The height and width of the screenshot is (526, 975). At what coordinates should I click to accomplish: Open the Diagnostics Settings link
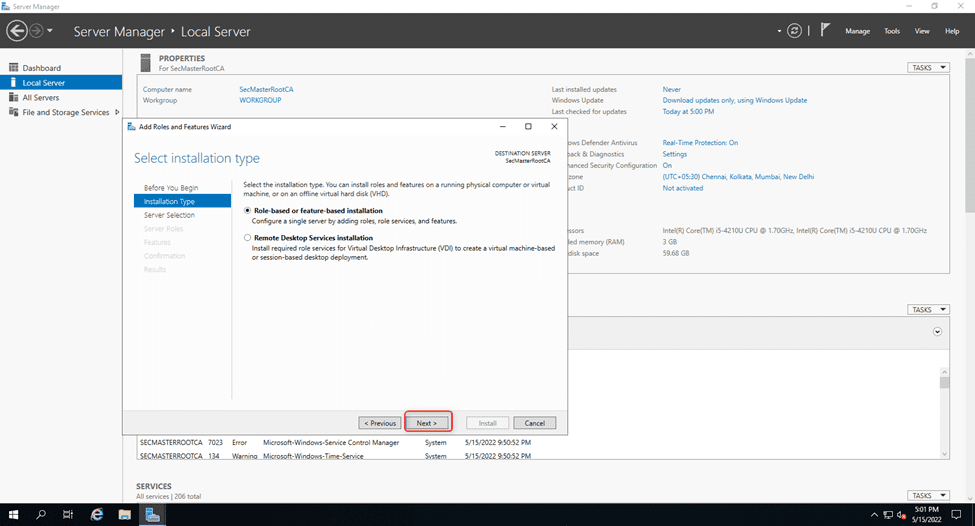point(675,154)
